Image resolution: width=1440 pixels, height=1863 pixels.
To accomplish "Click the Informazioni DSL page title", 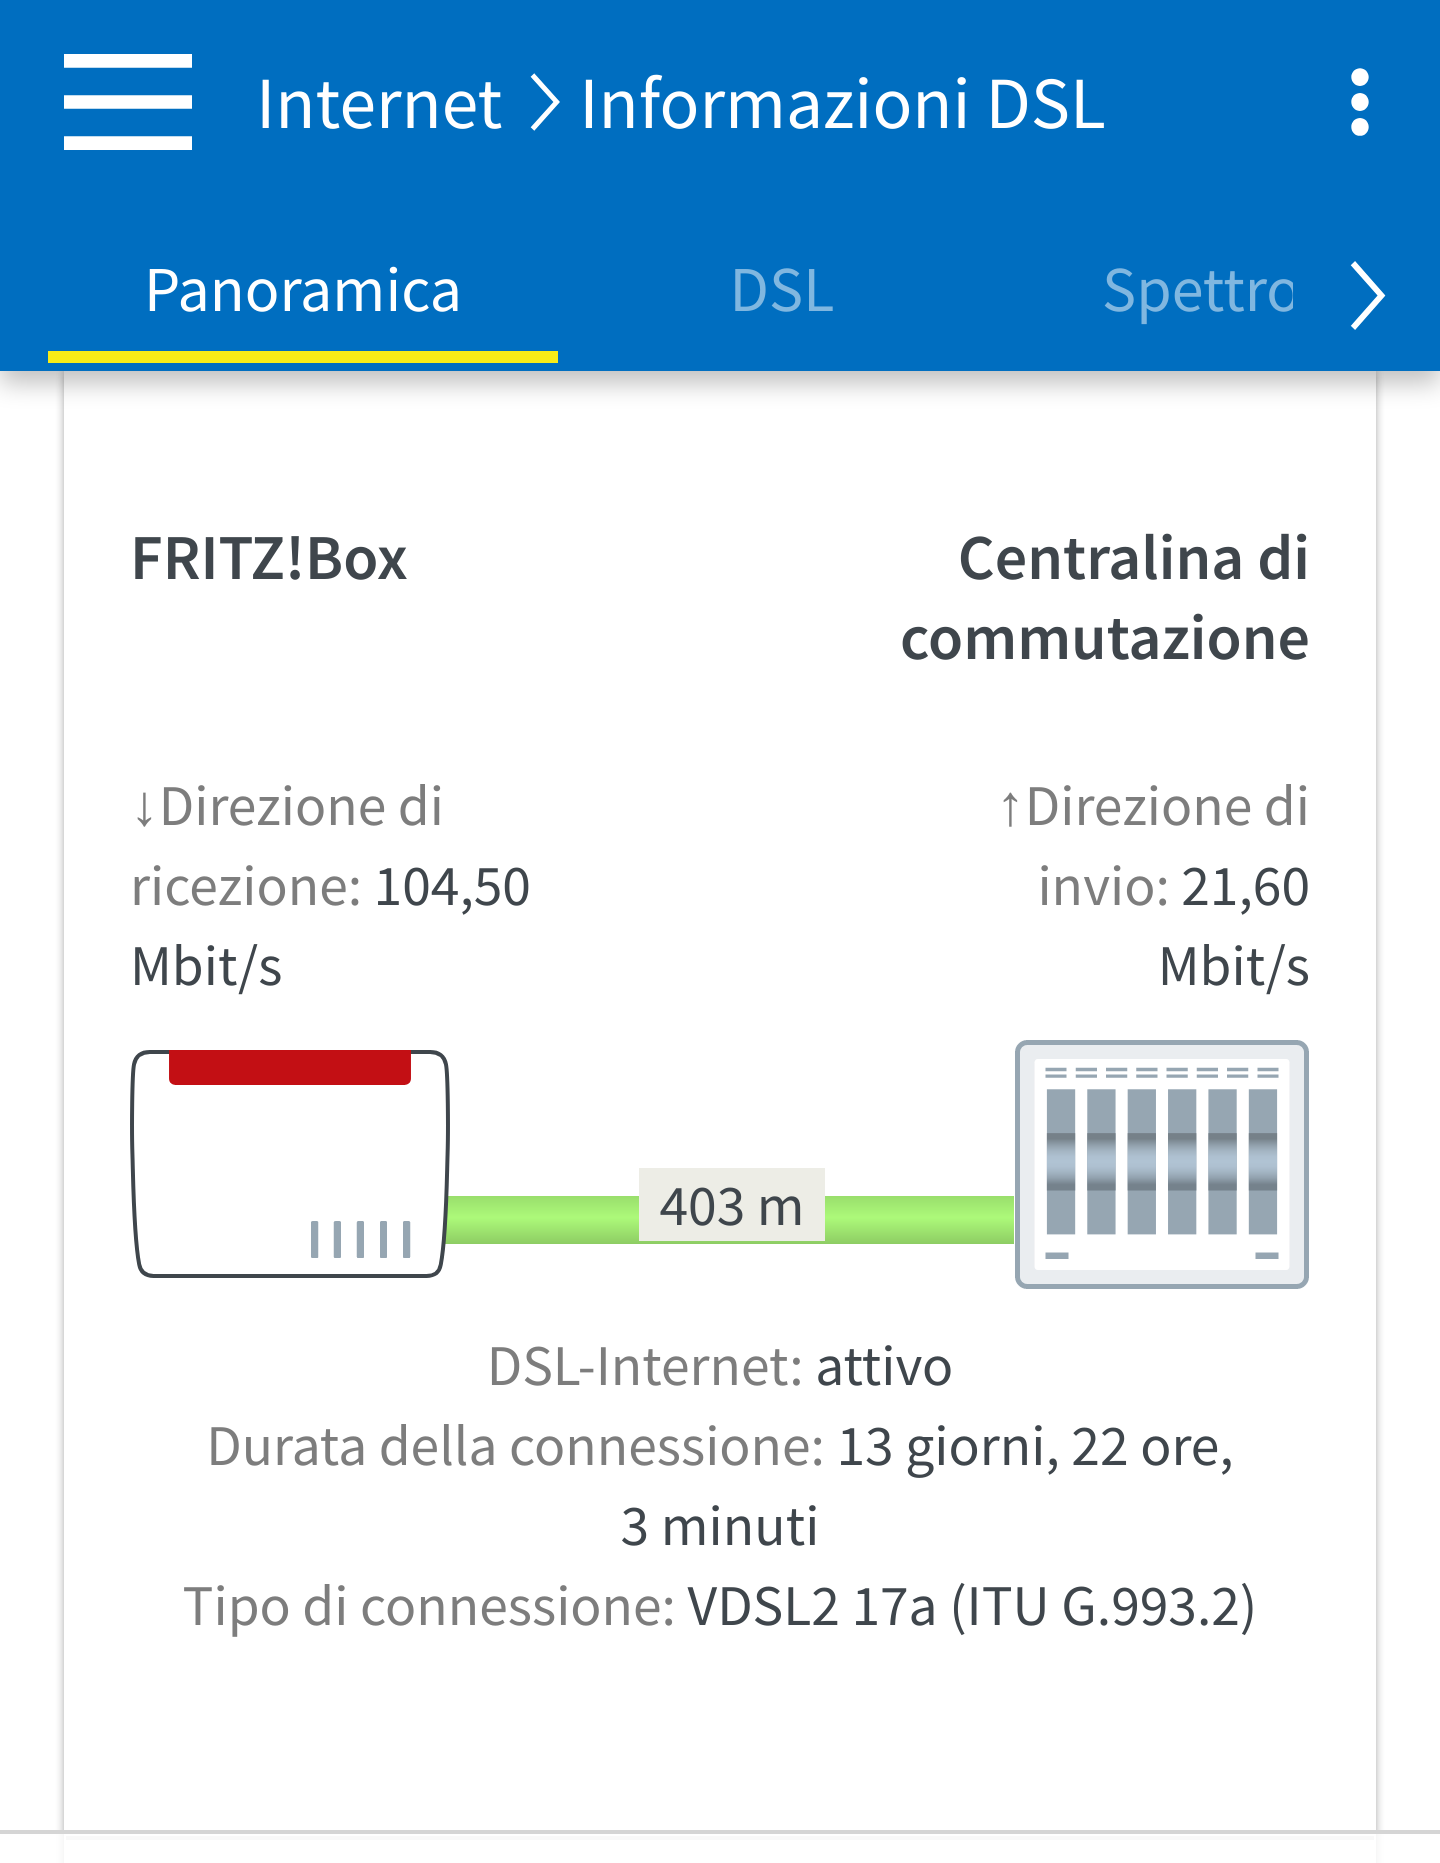I will pos(842,103).
